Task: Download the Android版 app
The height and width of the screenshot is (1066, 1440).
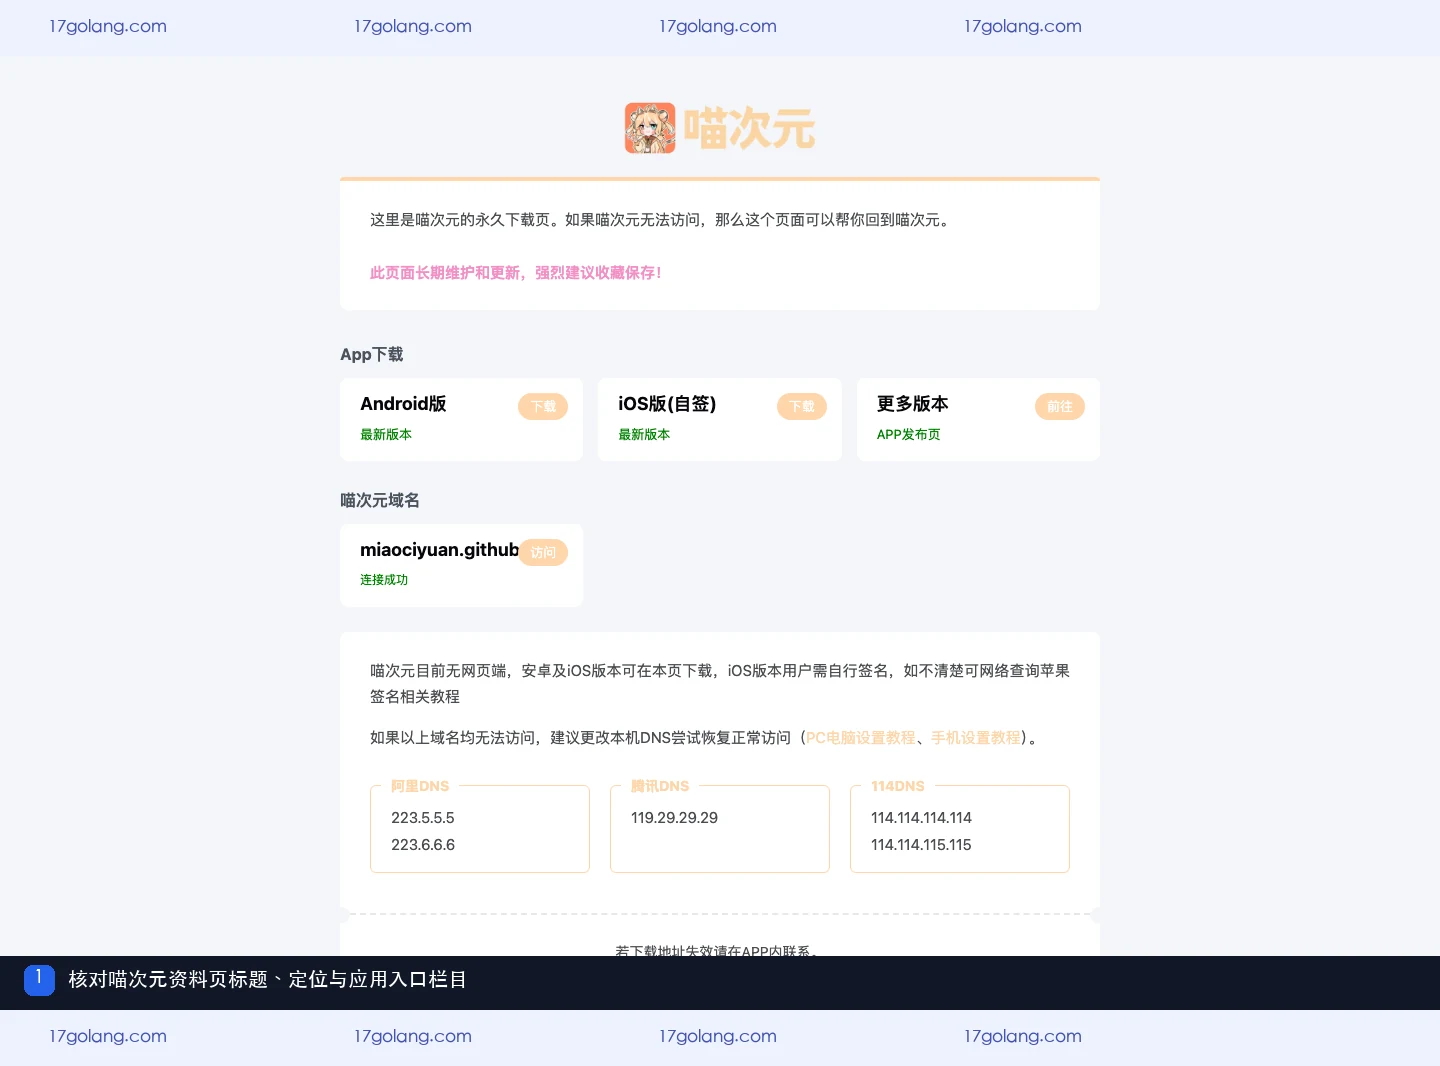Action: pyautogui.click(x=543, y=407)
